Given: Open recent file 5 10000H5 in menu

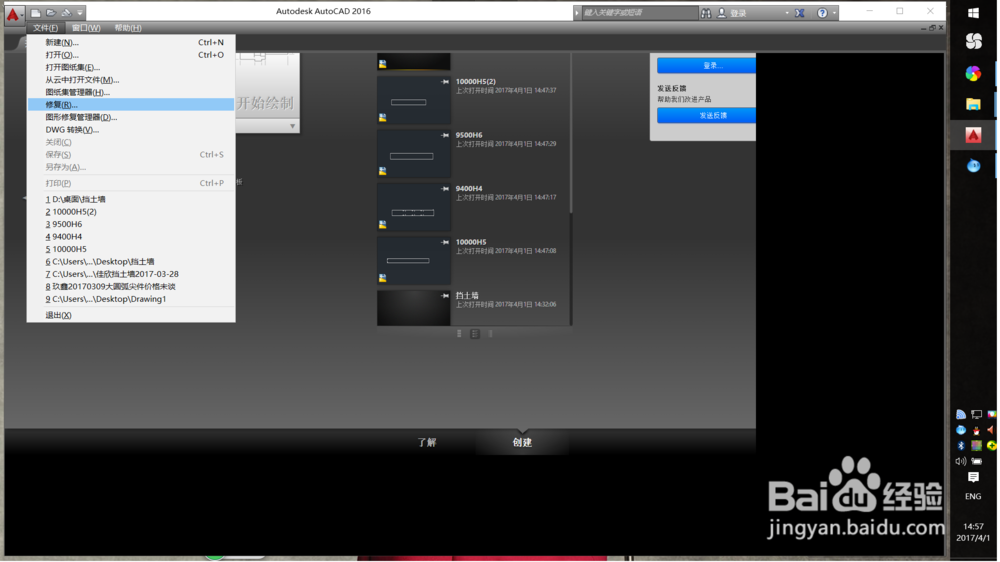Looking at the screenshot, I should point(131,249).
